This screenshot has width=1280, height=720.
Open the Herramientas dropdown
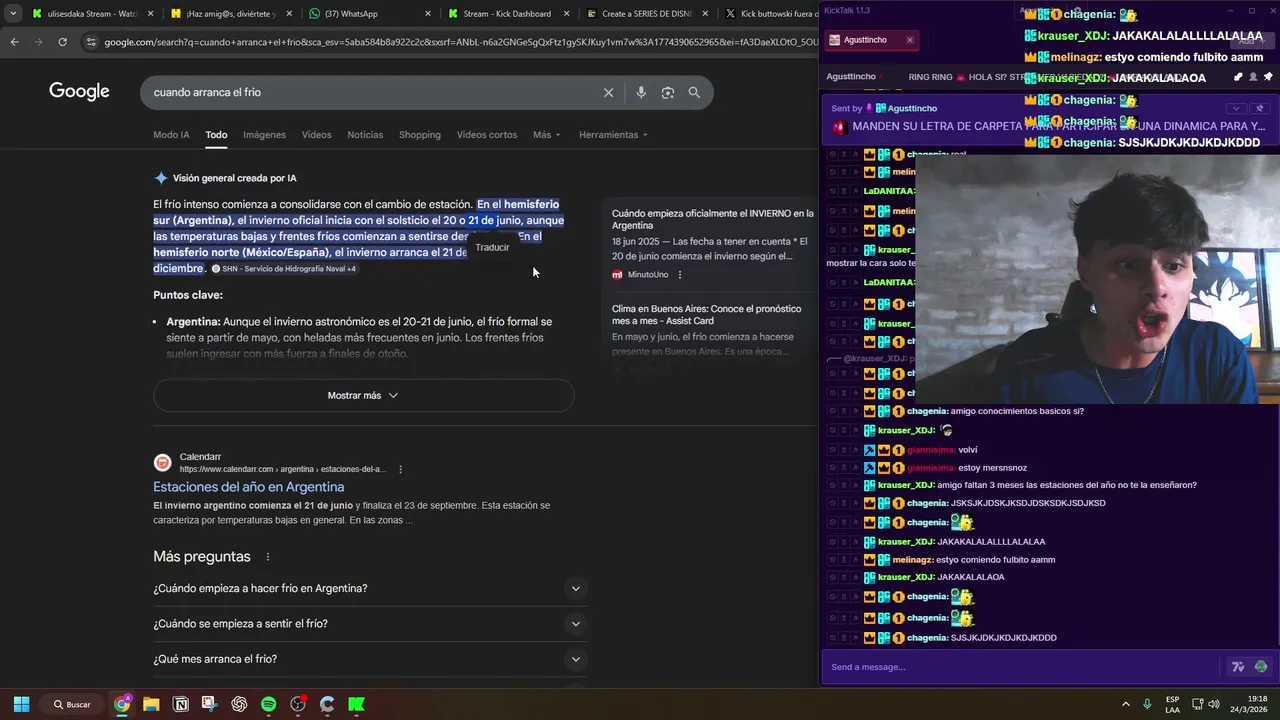point(613,135)
